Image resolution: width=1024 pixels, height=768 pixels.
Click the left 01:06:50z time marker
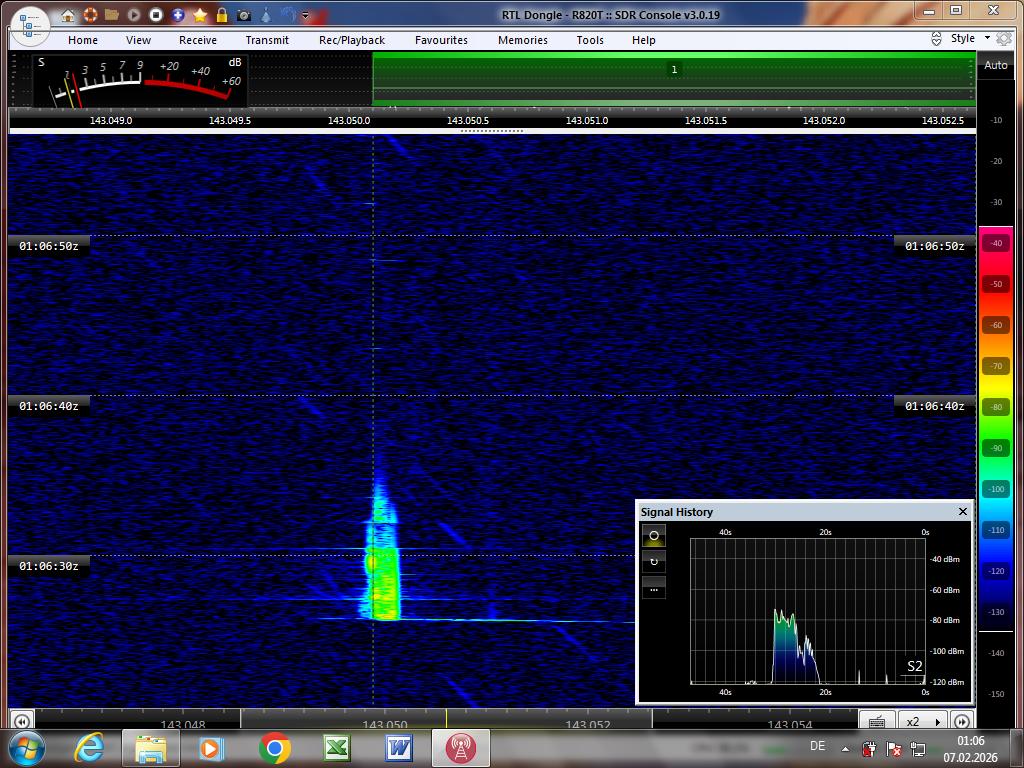click(x=48, y=246)
